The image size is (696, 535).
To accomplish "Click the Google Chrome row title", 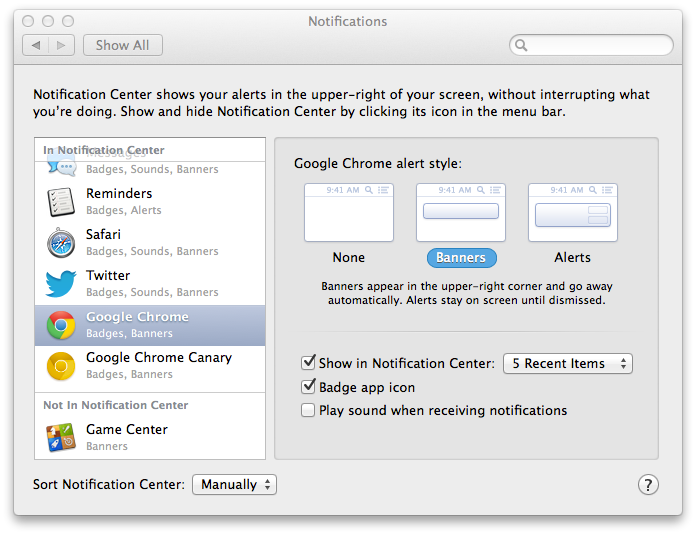I will pyautogui.click(x=137, y=317).
